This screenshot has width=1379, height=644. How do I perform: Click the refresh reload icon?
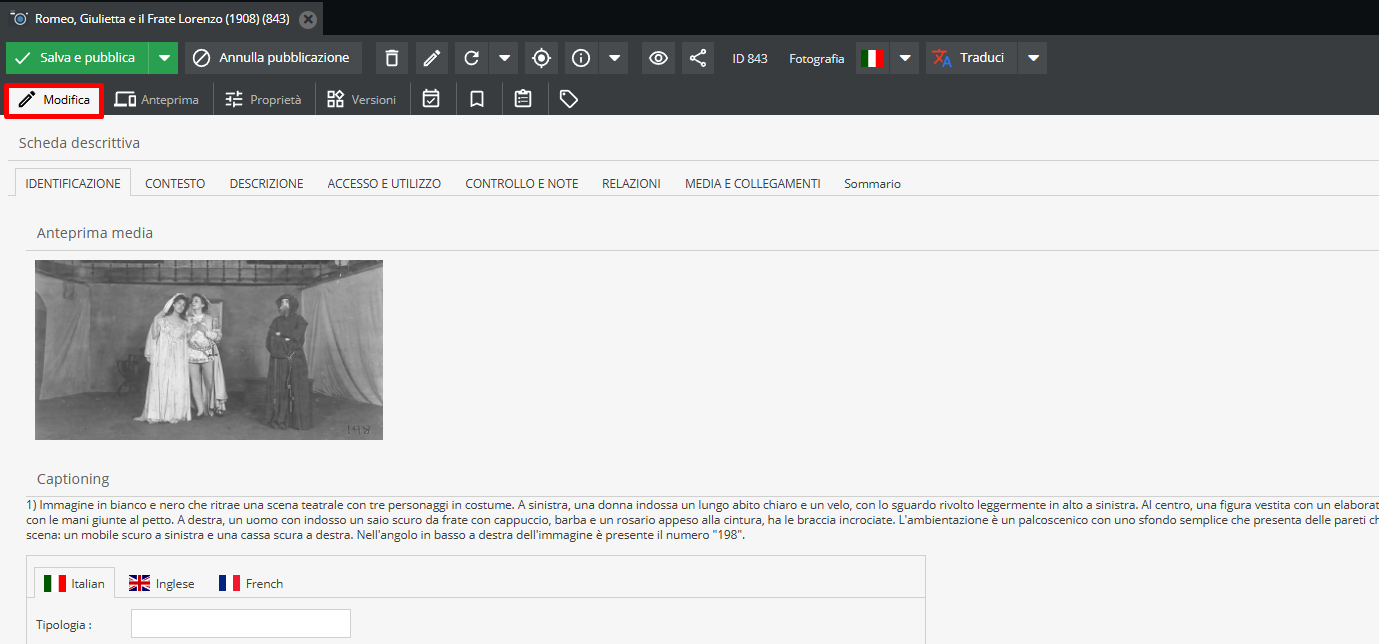point(472,58)
